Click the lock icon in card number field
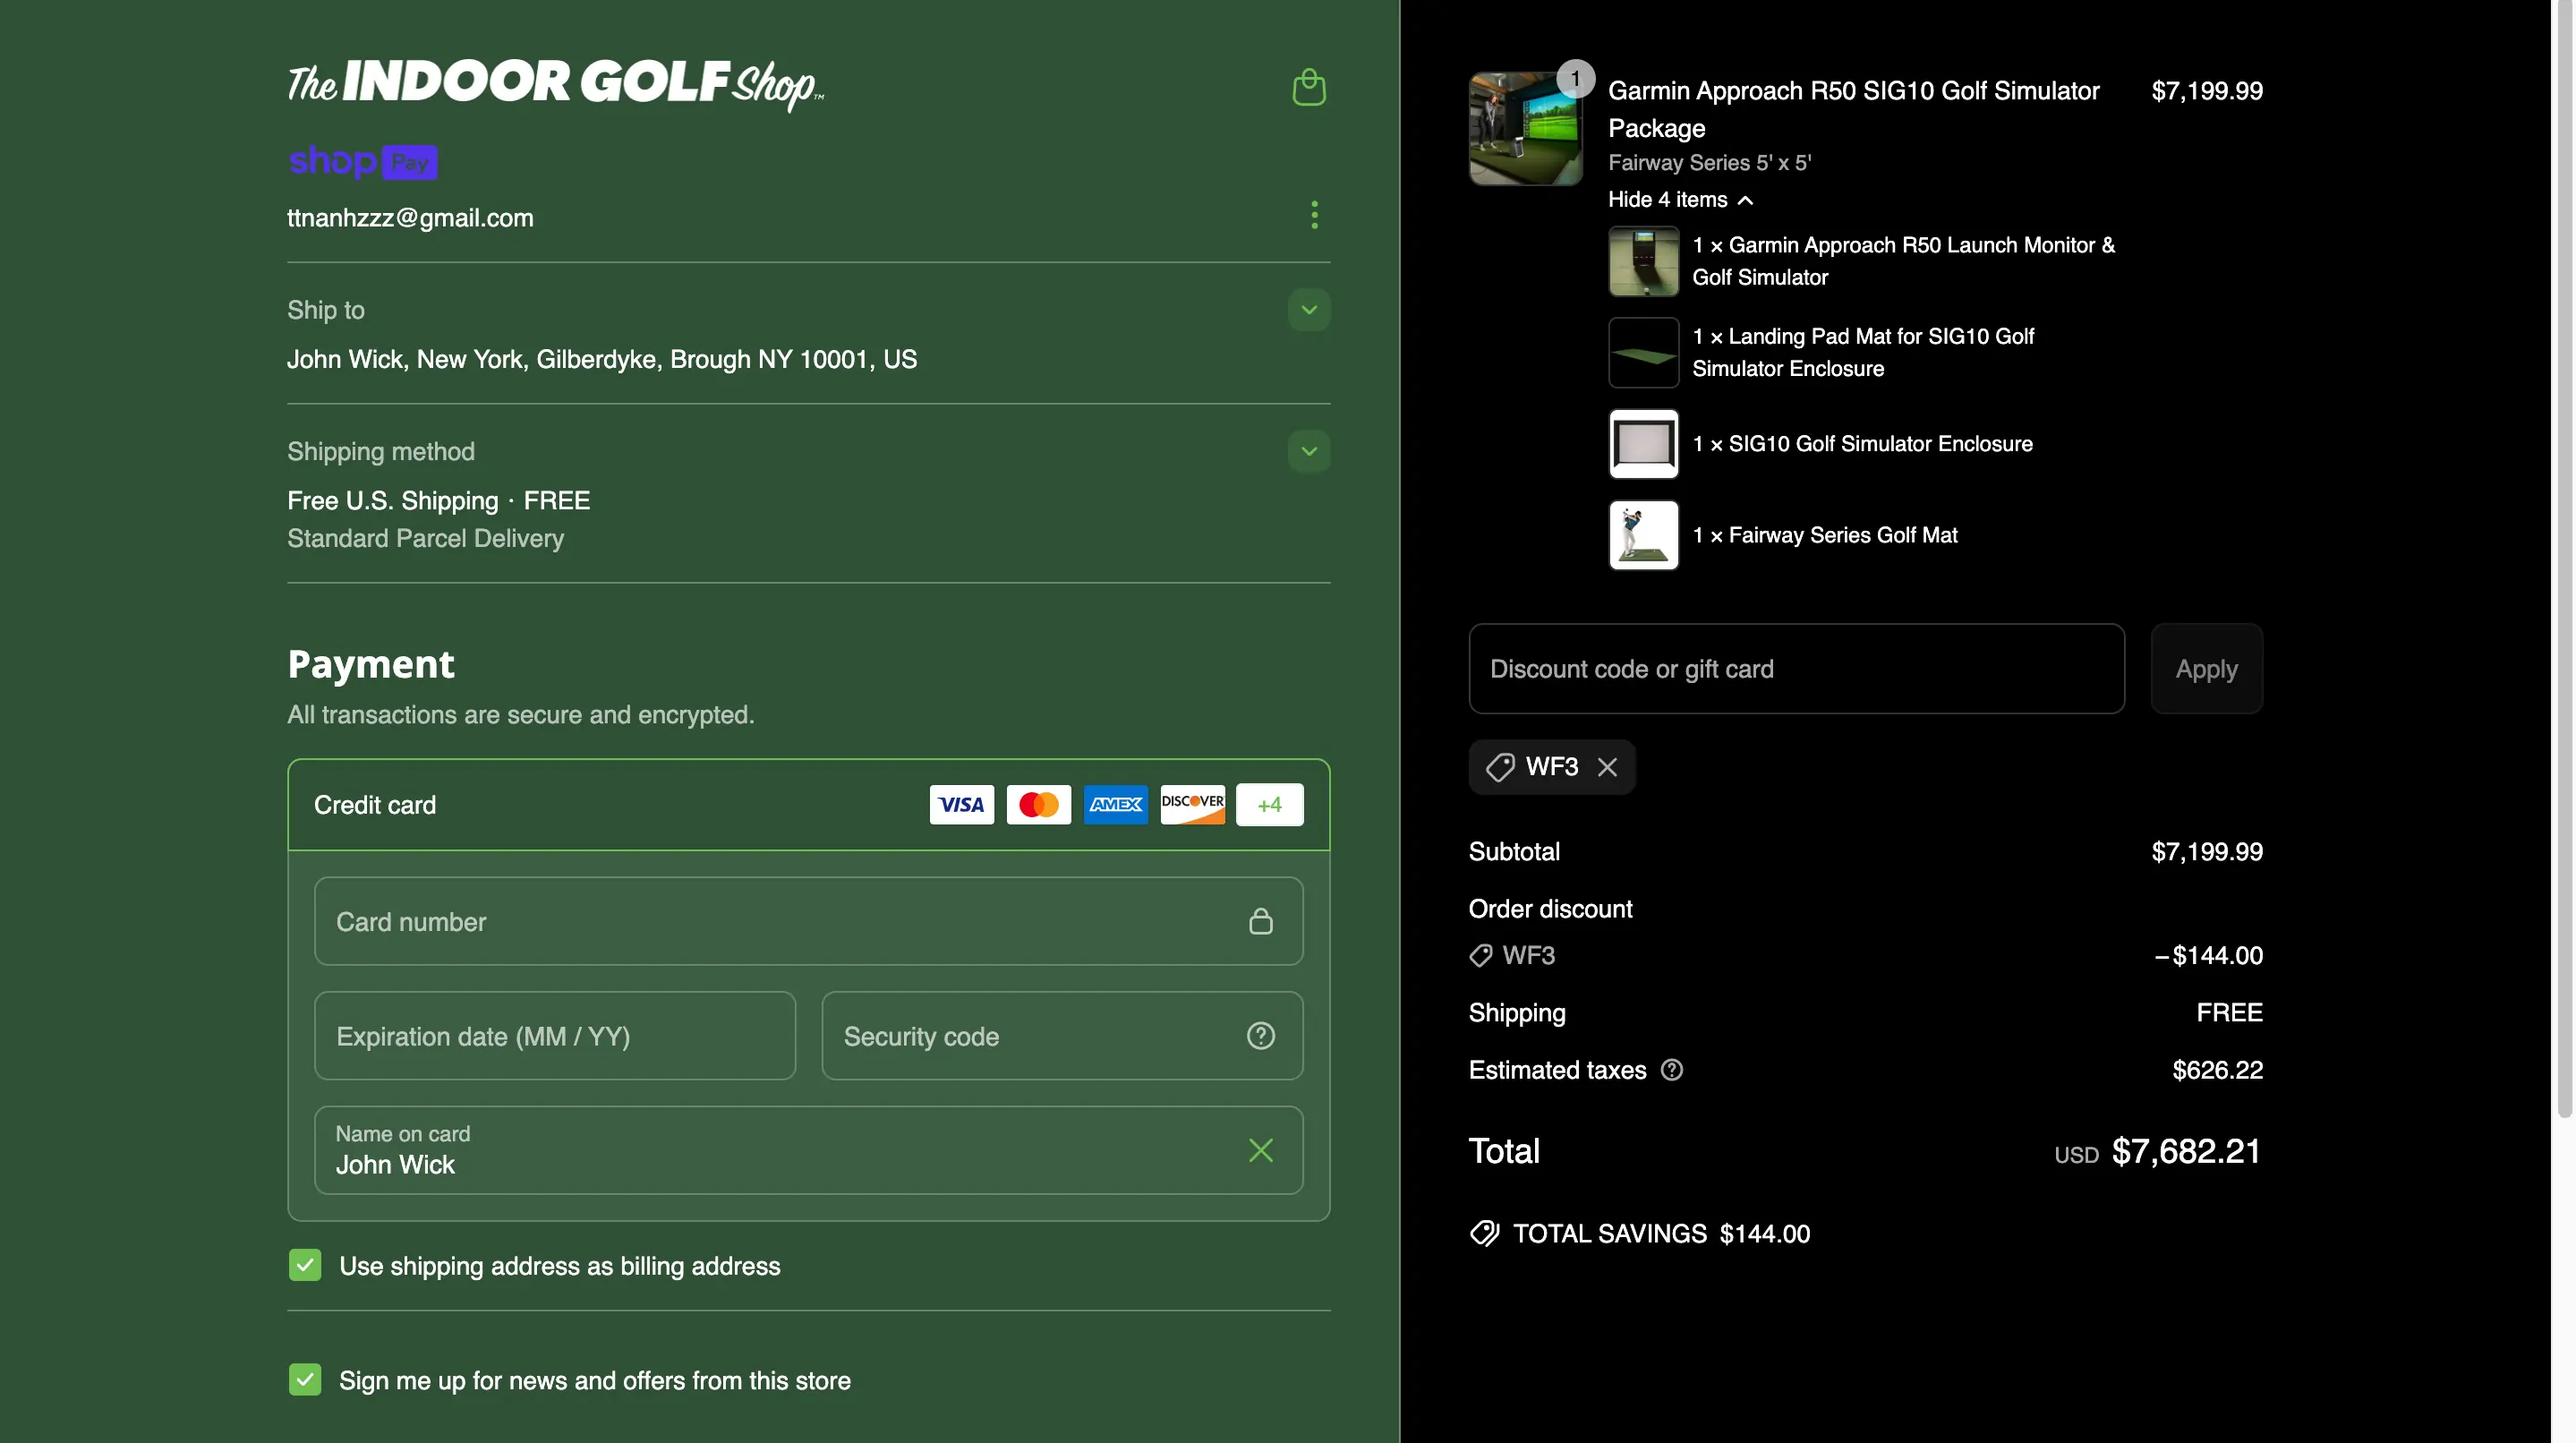 (1260, 921)
